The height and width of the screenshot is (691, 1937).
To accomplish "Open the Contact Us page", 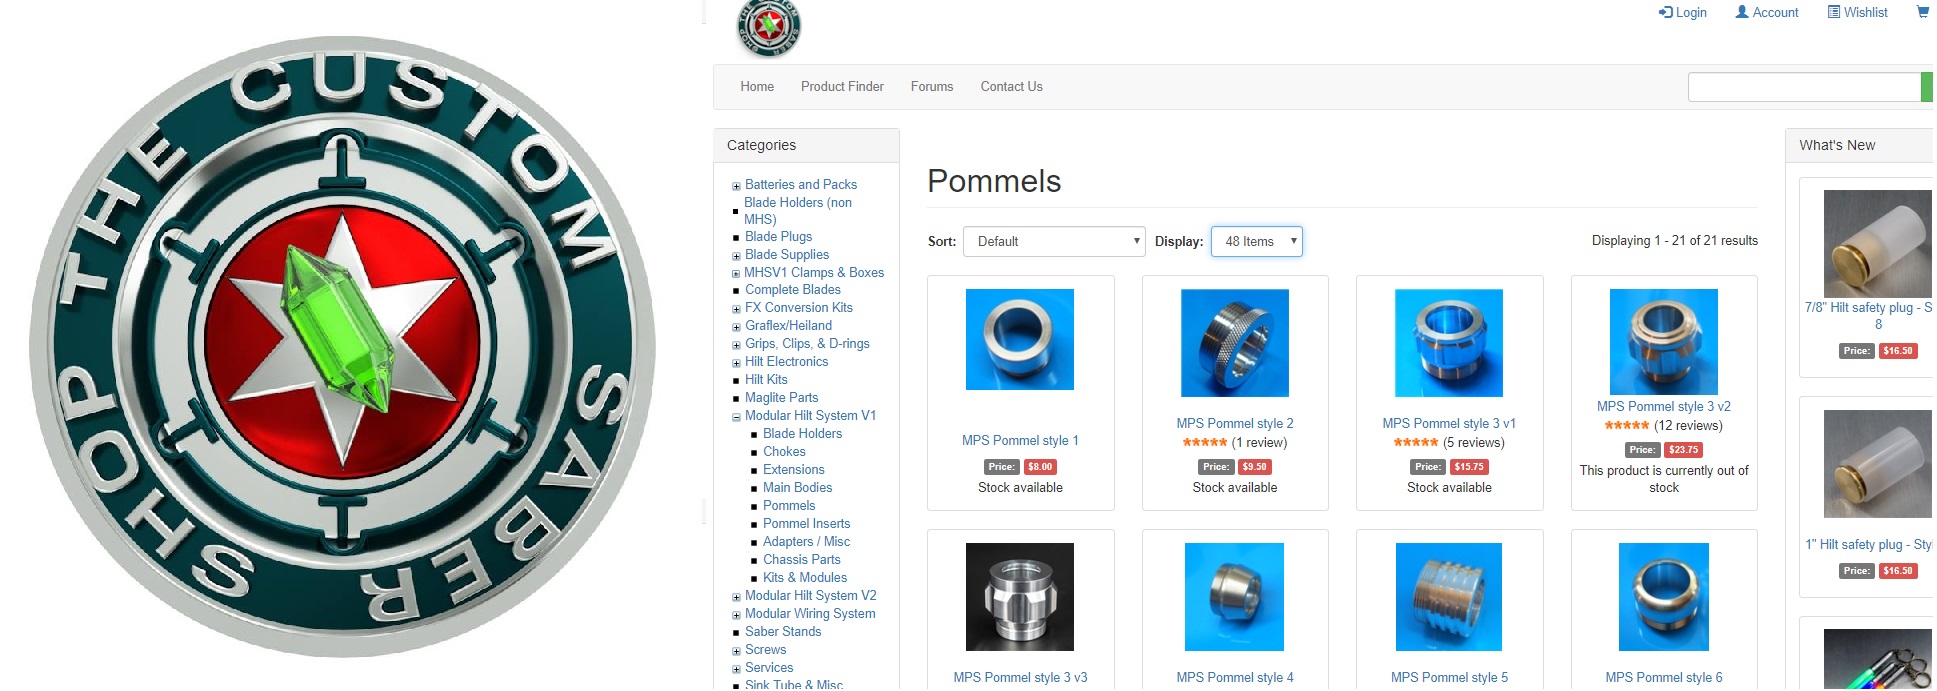I will [x=1011, y=87].
